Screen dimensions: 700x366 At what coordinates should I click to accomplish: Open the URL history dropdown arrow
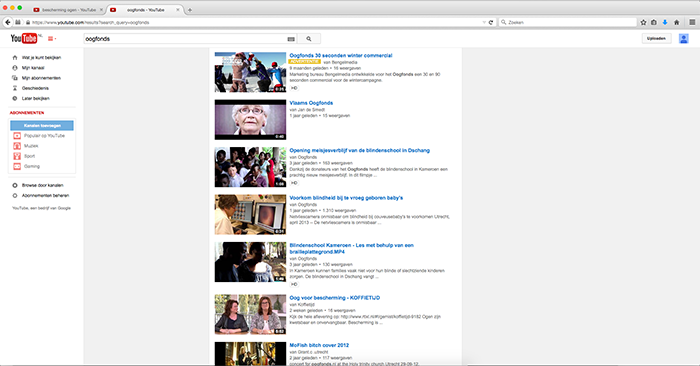click(484, 22)
